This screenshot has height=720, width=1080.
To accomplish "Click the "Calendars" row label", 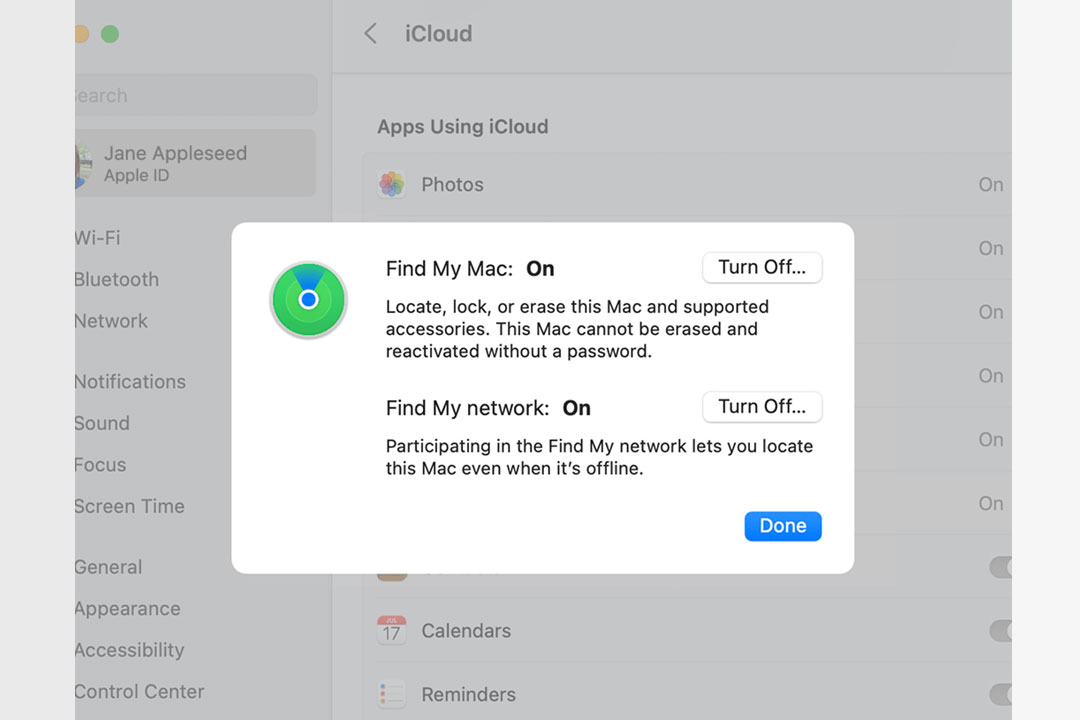I will click(x=466, y=630).
